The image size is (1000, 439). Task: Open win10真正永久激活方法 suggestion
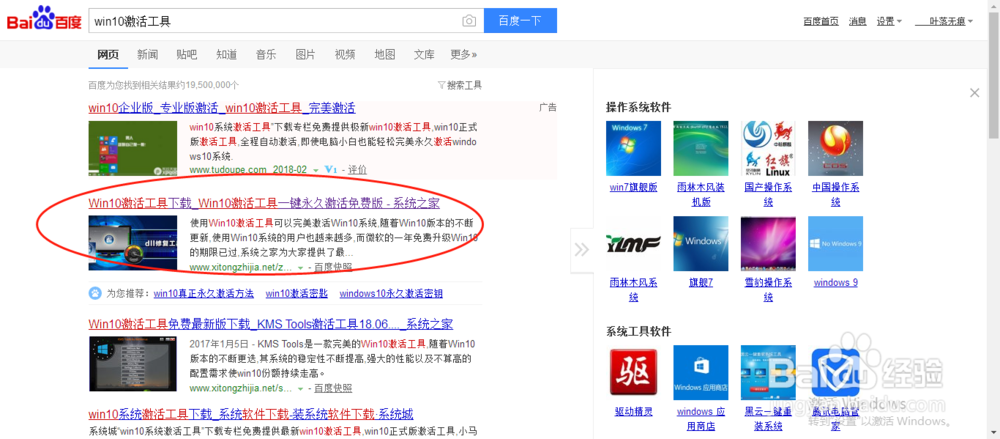point(204,294)
